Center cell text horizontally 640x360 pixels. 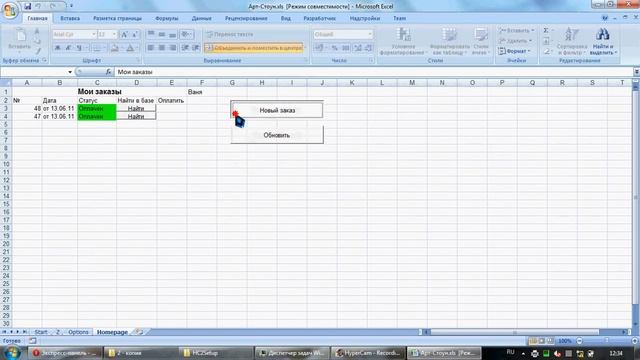click(x=162, y=48)
